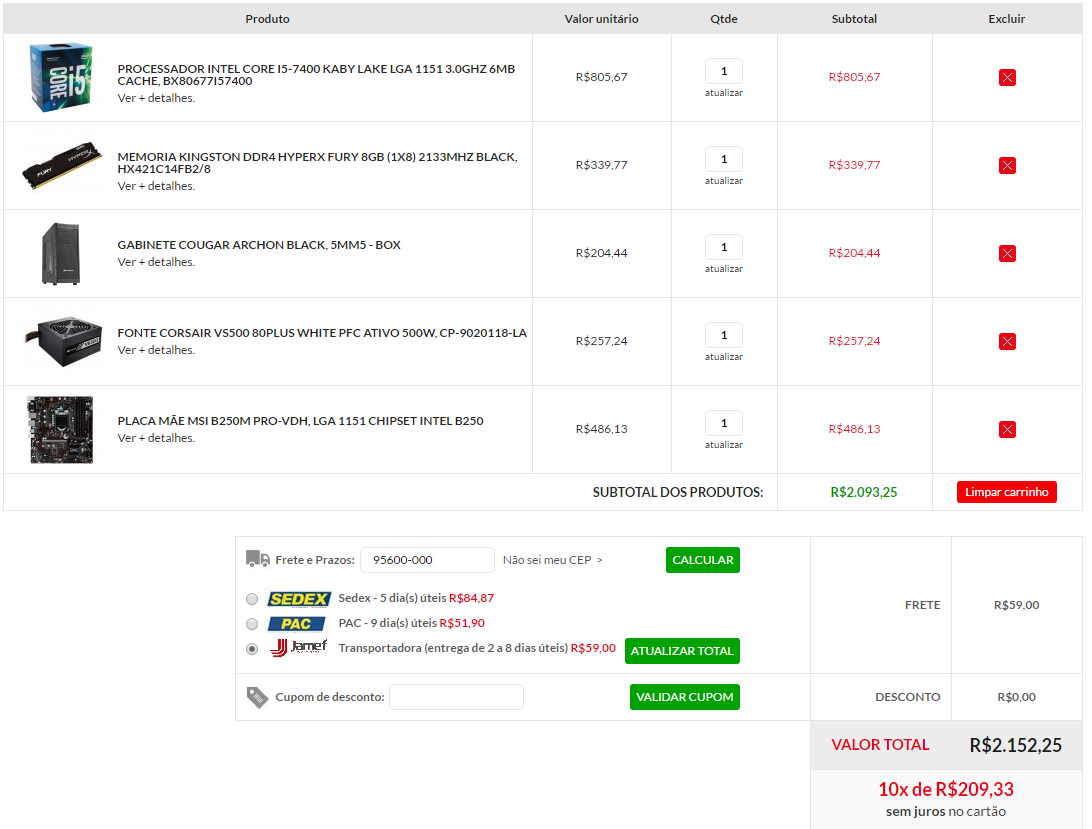This screenshot has height=829, width=1092.
Task: Click atualizar under the Kingston memory quantity
Action: click(724, 180)
